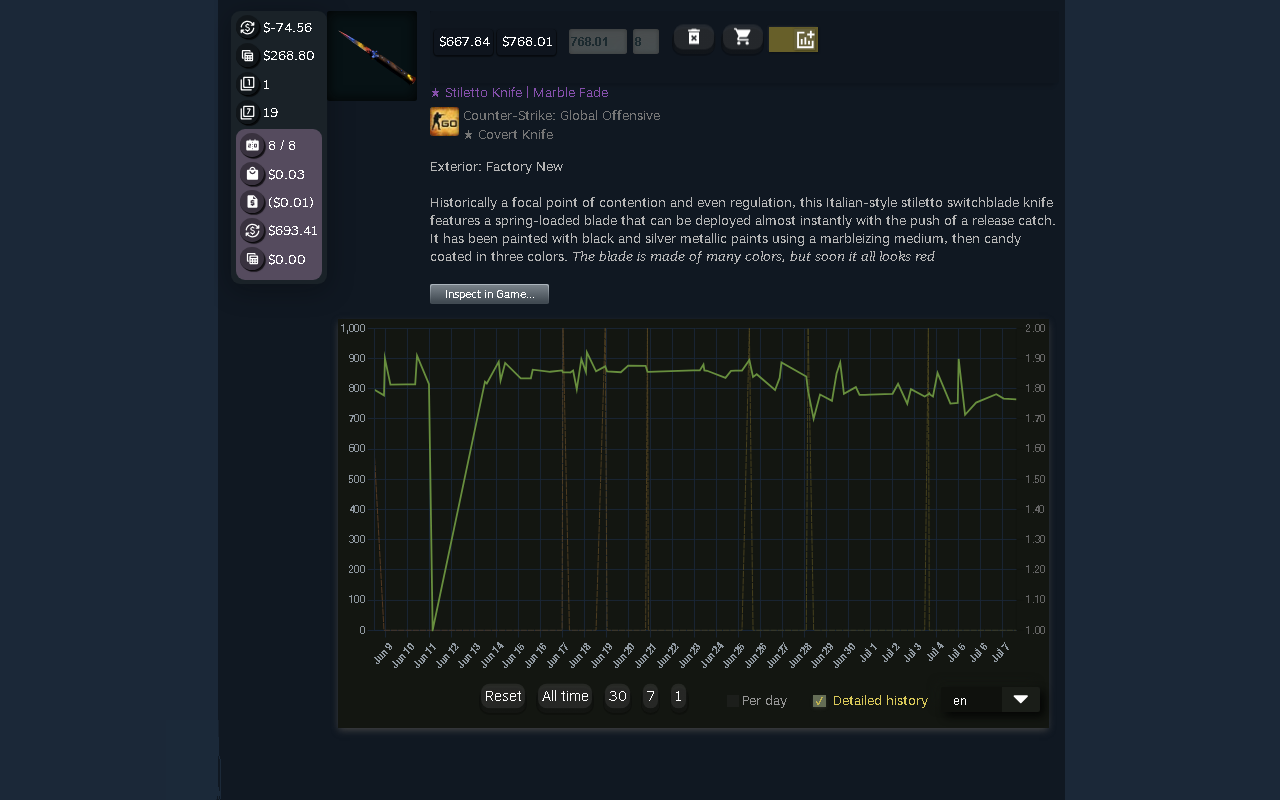
Task: Click the trash delete button
Action: coord(694,38)
